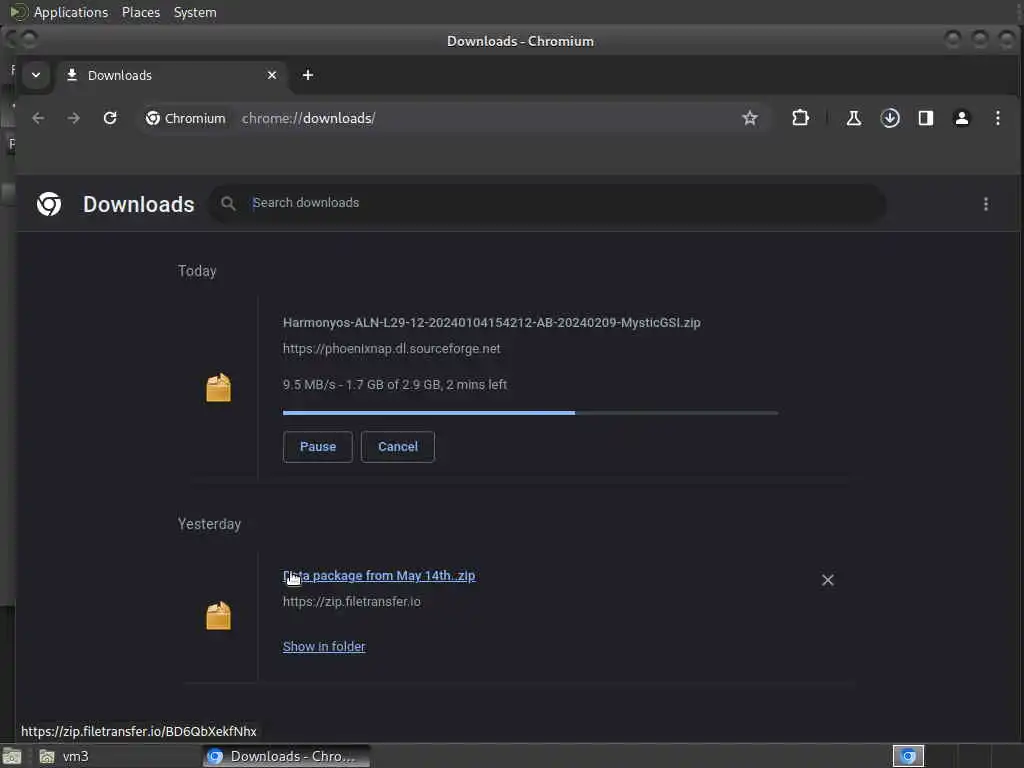Click the Yesterday section heading
Screen dimensions: 1024x768
point(209,524)
